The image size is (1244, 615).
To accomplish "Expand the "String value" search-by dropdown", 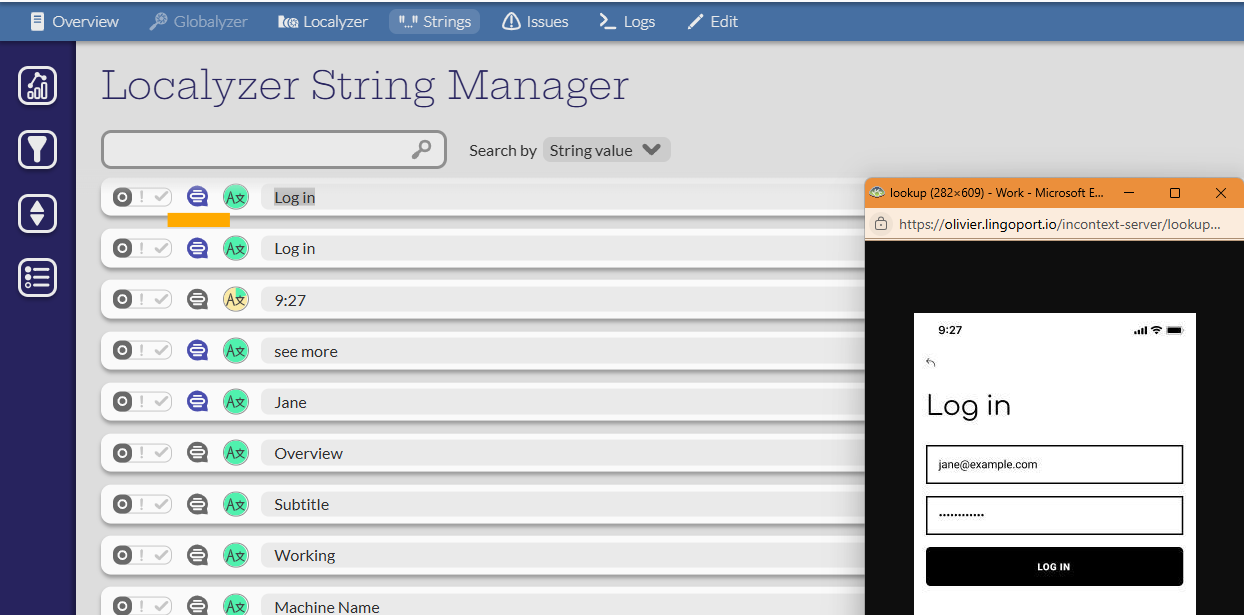I will tap(605, 150).
